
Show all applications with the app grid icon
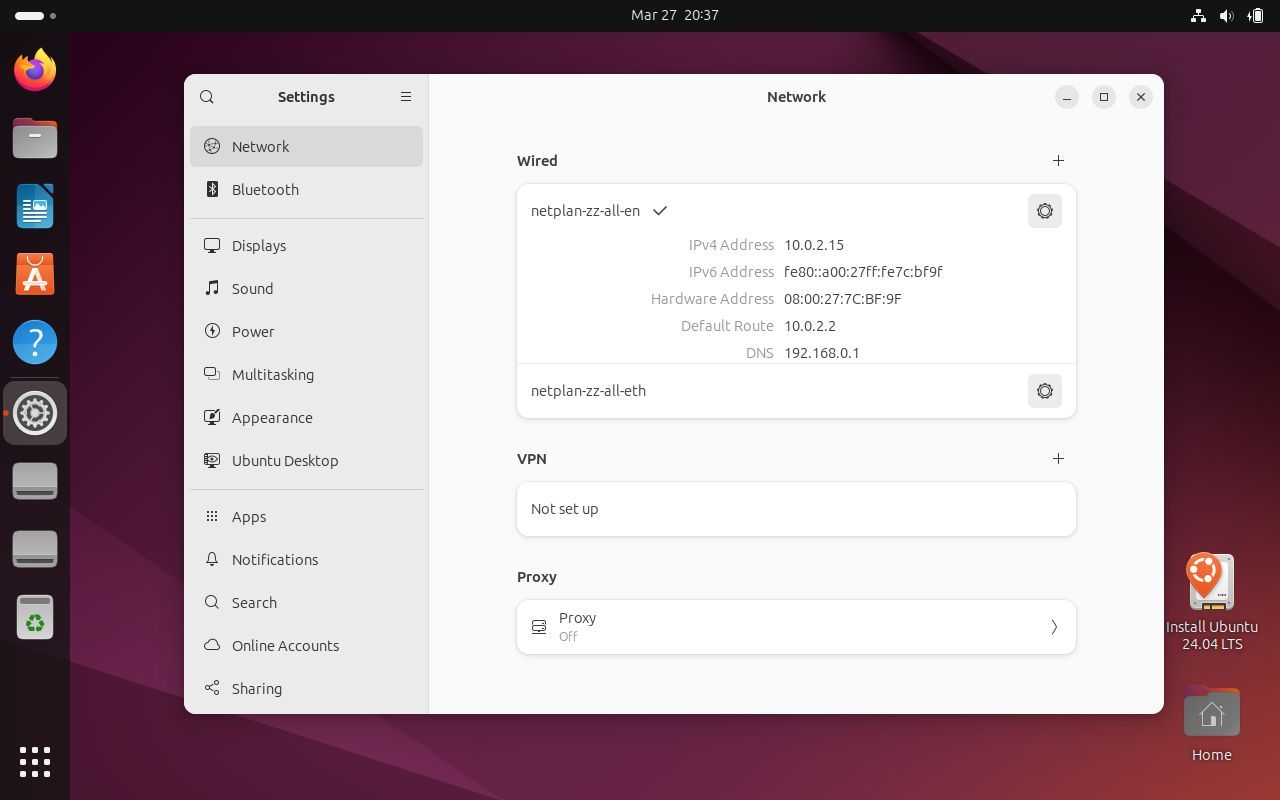coord(34,762)
